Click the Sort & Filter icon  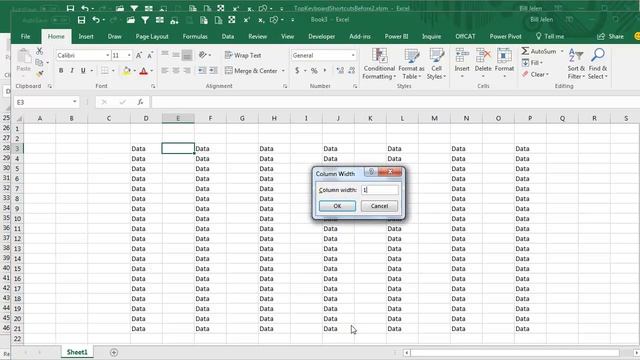coord(576,55)
